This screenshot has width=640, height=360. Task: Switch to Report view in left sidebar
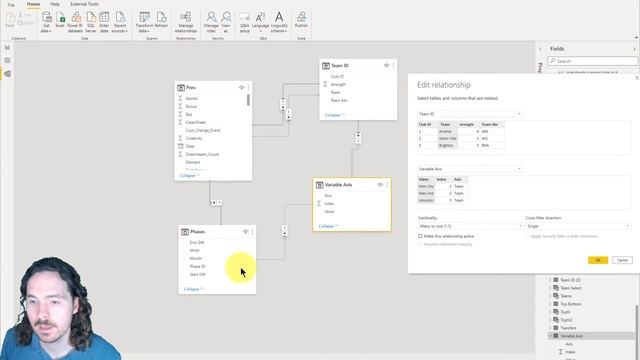click(7, 48)
